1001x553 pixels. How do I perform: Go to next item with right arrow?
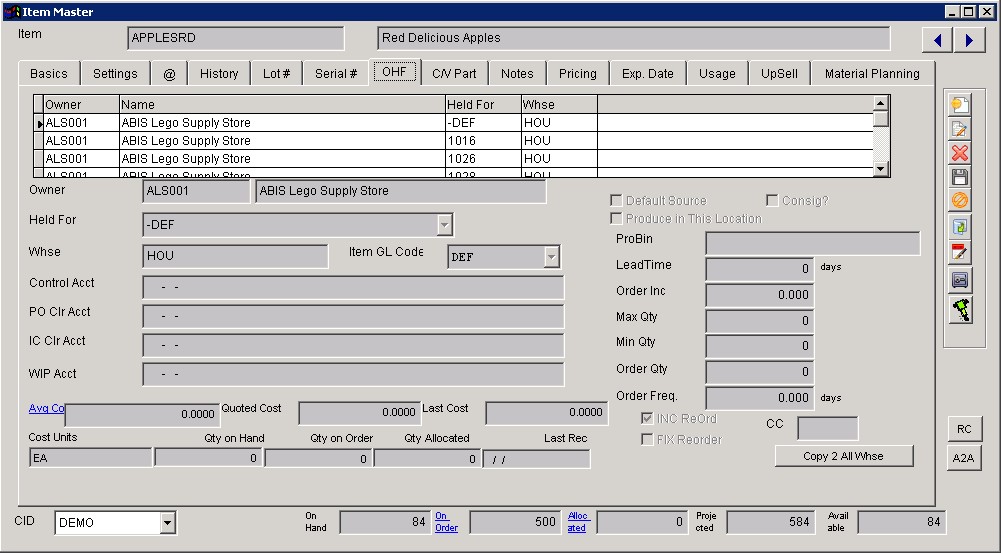969,40
